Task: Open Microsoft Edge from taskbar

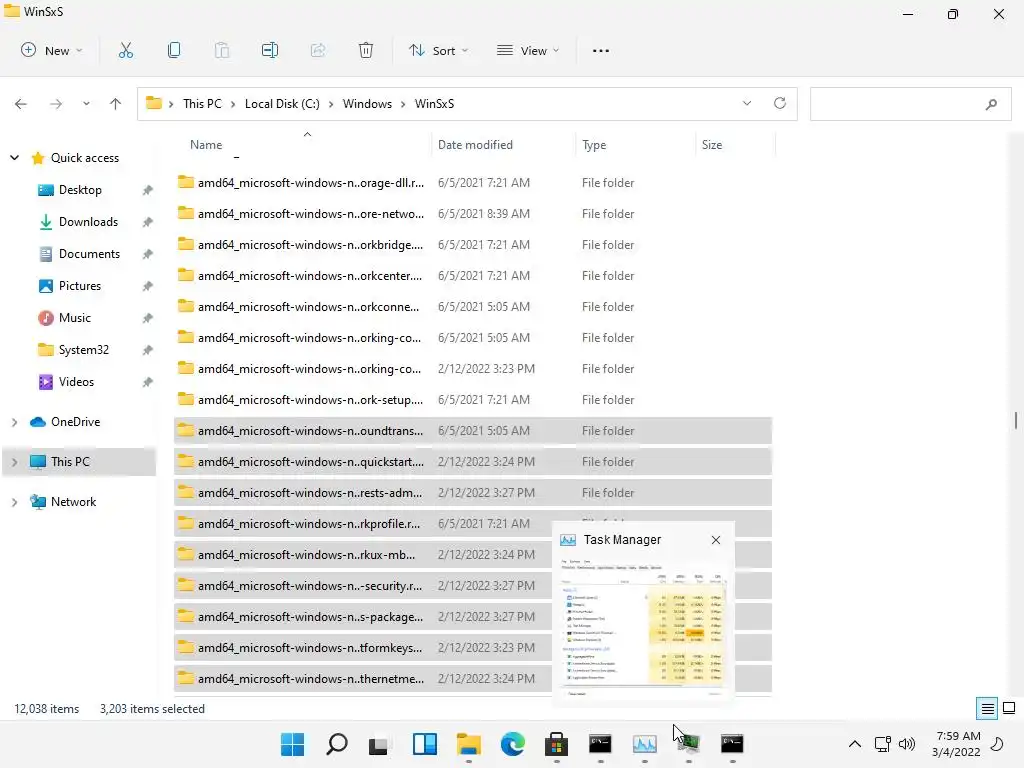Action: (513, 744)
